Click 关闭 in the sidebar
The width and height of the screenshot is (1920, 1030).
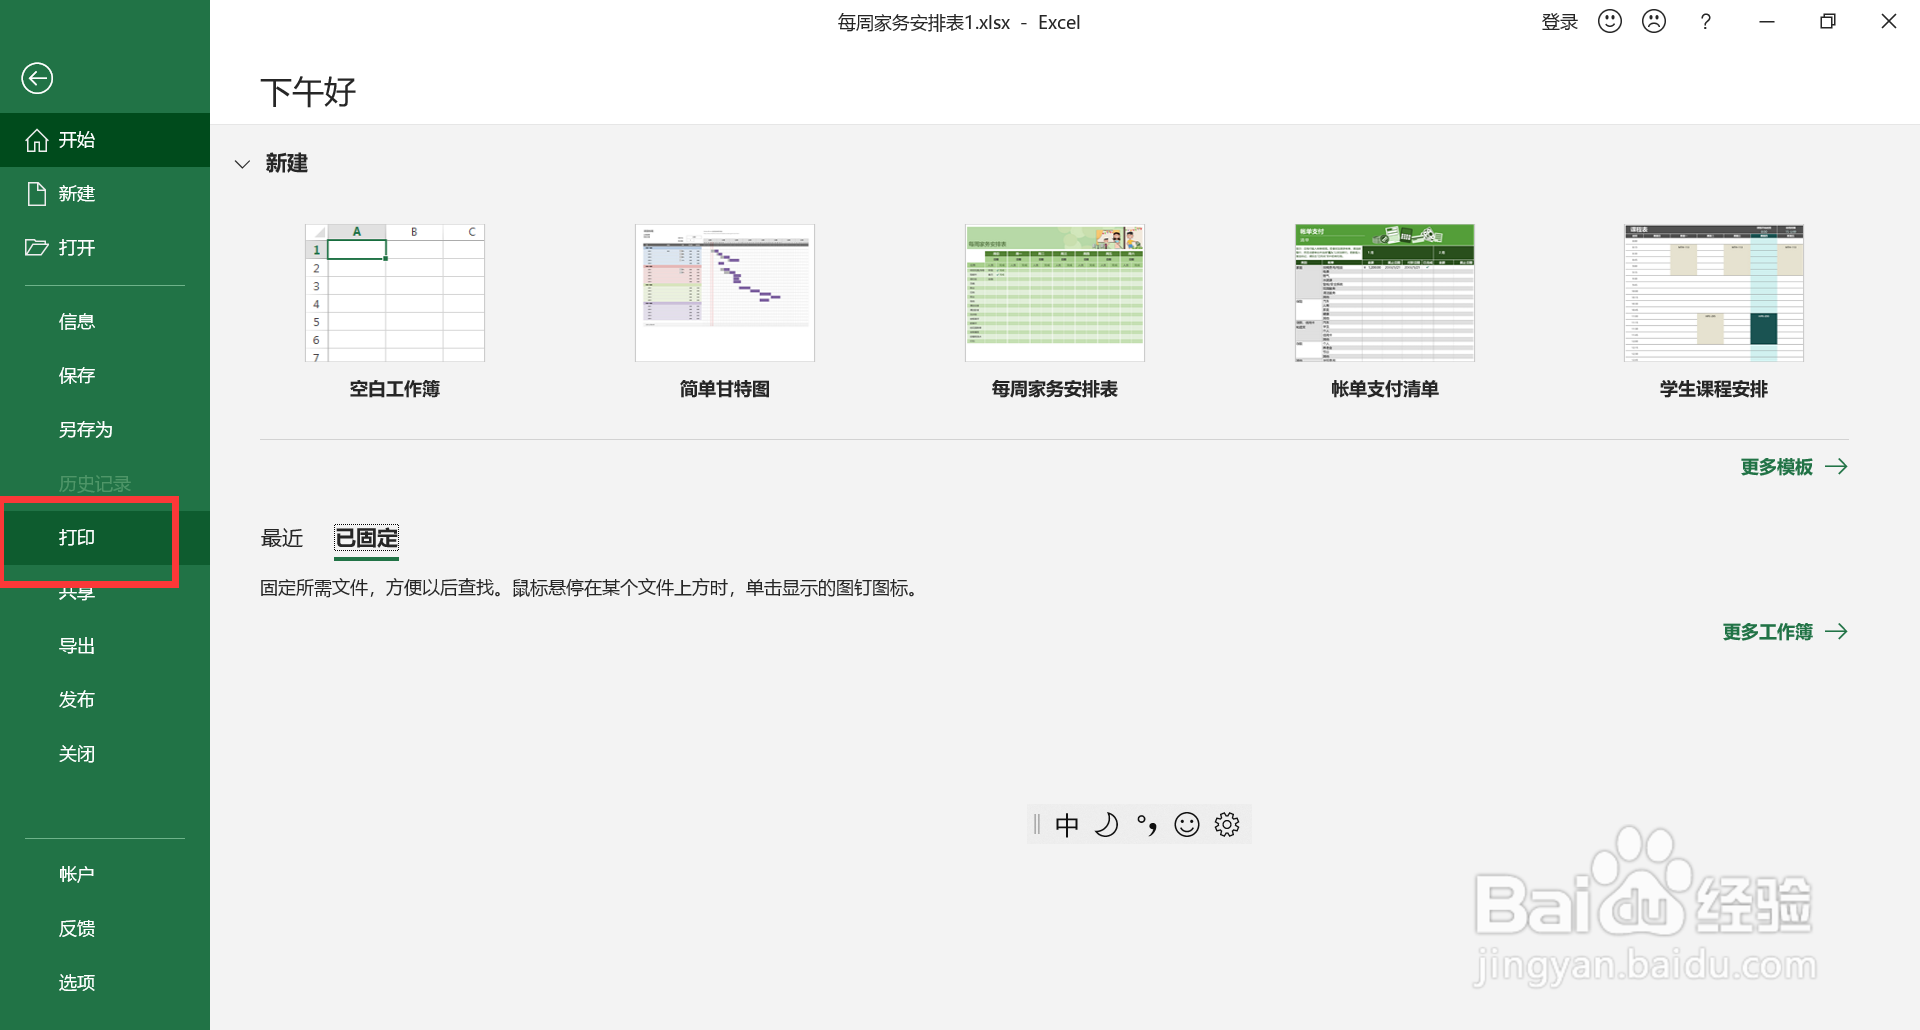(105, 754)
